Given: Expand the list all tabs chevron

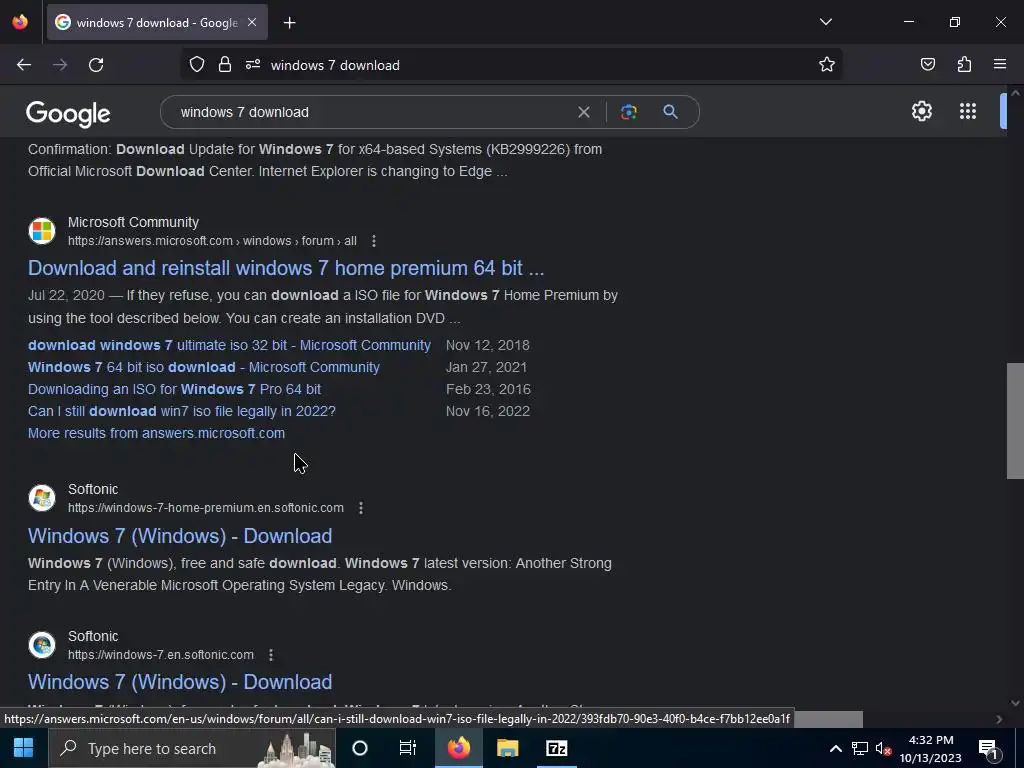Looking at the screenshot, I should [825, 22].
